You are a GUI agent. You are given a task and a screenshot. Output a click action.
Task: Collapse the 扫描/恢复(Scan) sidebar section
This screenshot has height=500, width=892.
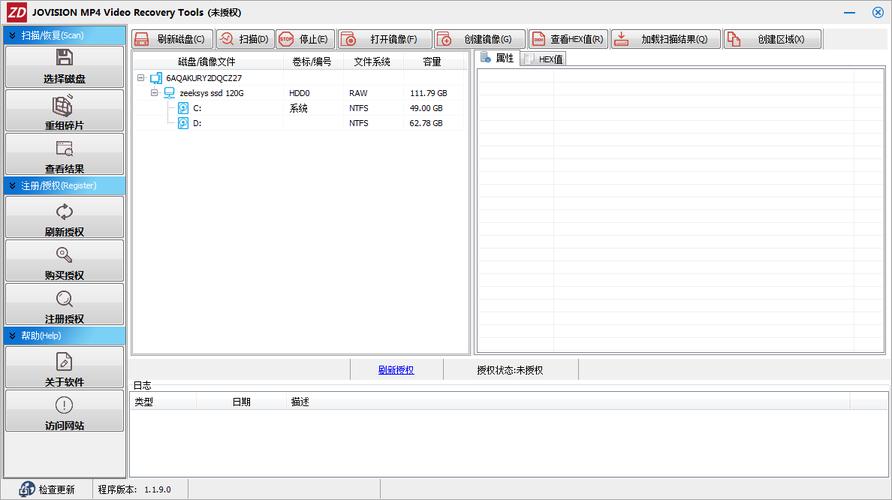[x=12, y=35]
